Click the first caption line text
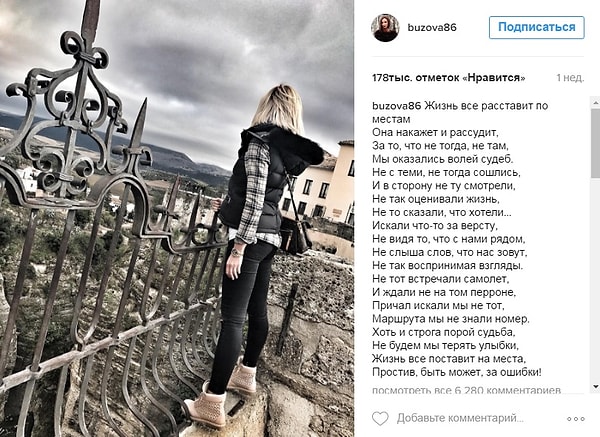The image size is (600, 437). 460,112
